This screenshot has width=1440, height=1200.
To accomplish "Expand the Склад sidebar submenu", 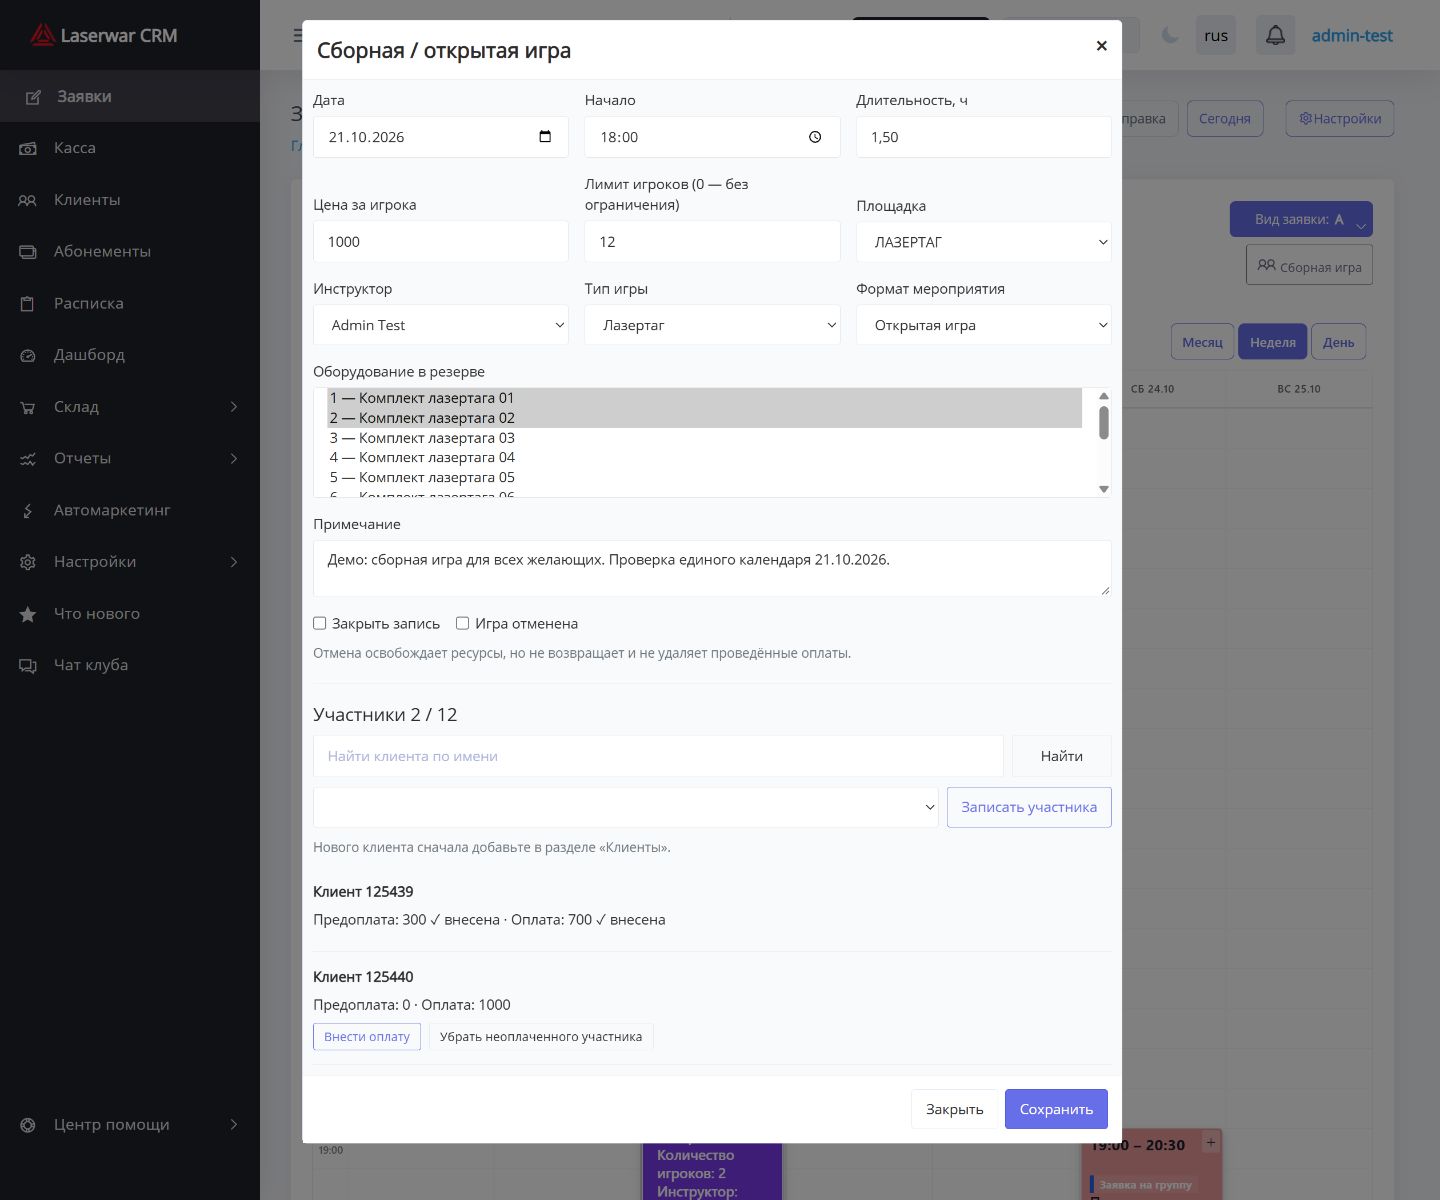I will (x=234, y=407).
